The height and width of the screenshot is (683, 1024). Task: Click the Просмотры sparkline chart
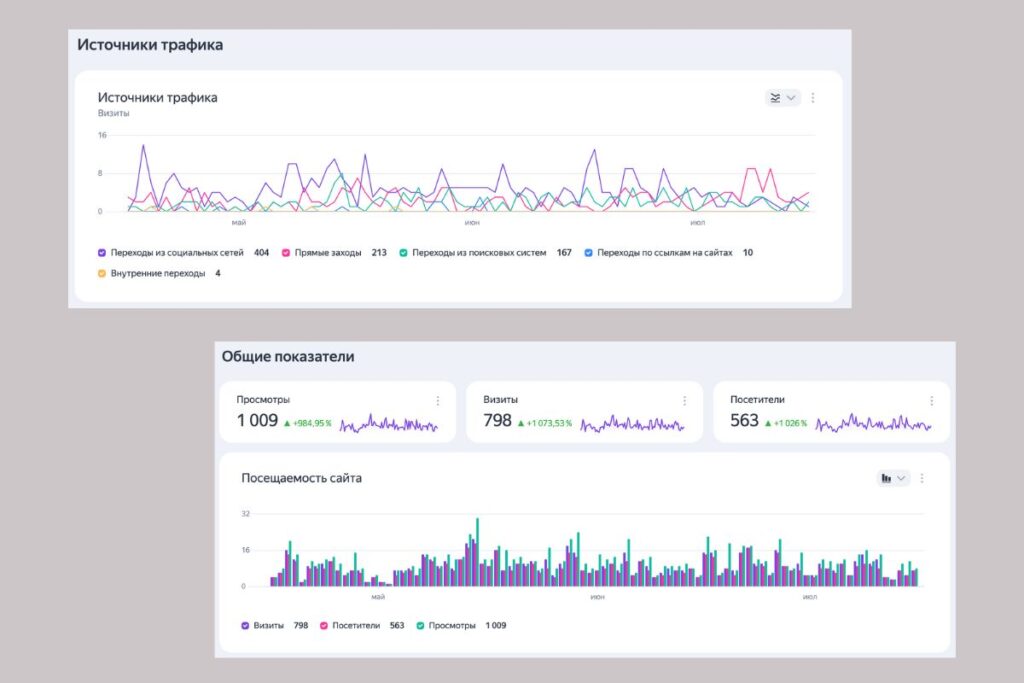389,424
